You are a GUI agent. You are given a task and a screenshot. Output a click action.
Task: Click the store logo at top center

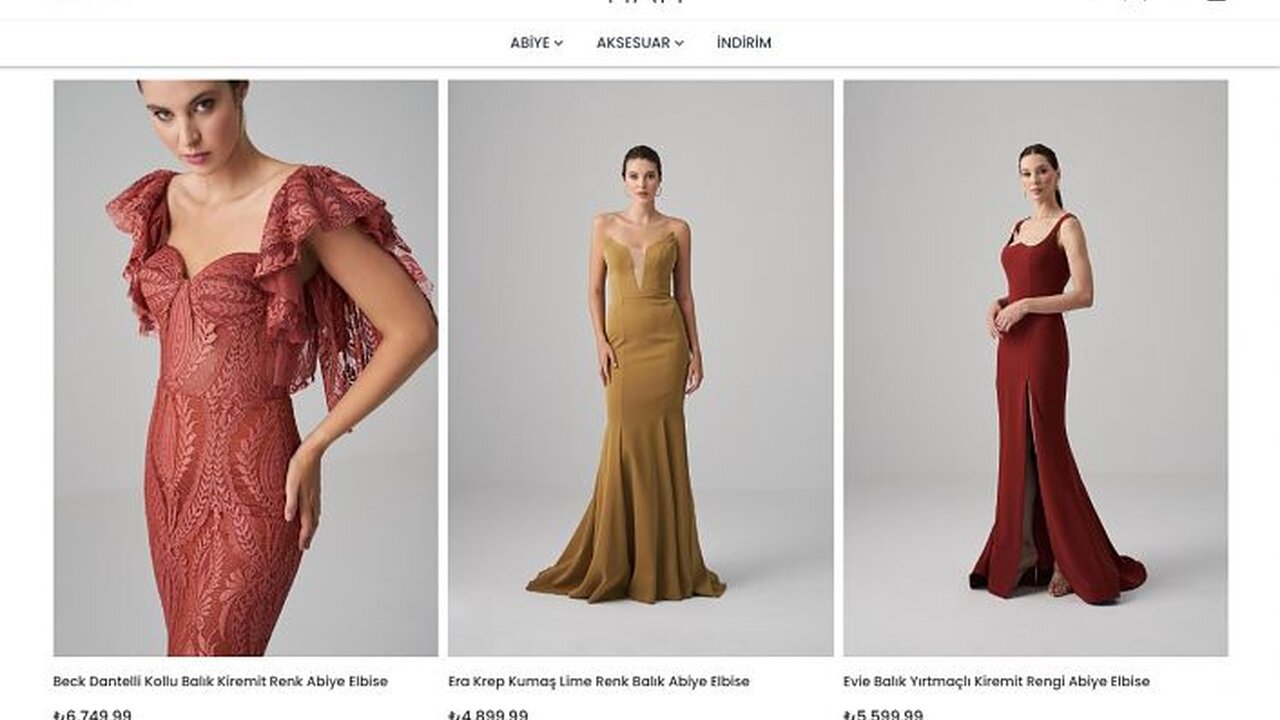pyautogui.click(x=645, y=2)
